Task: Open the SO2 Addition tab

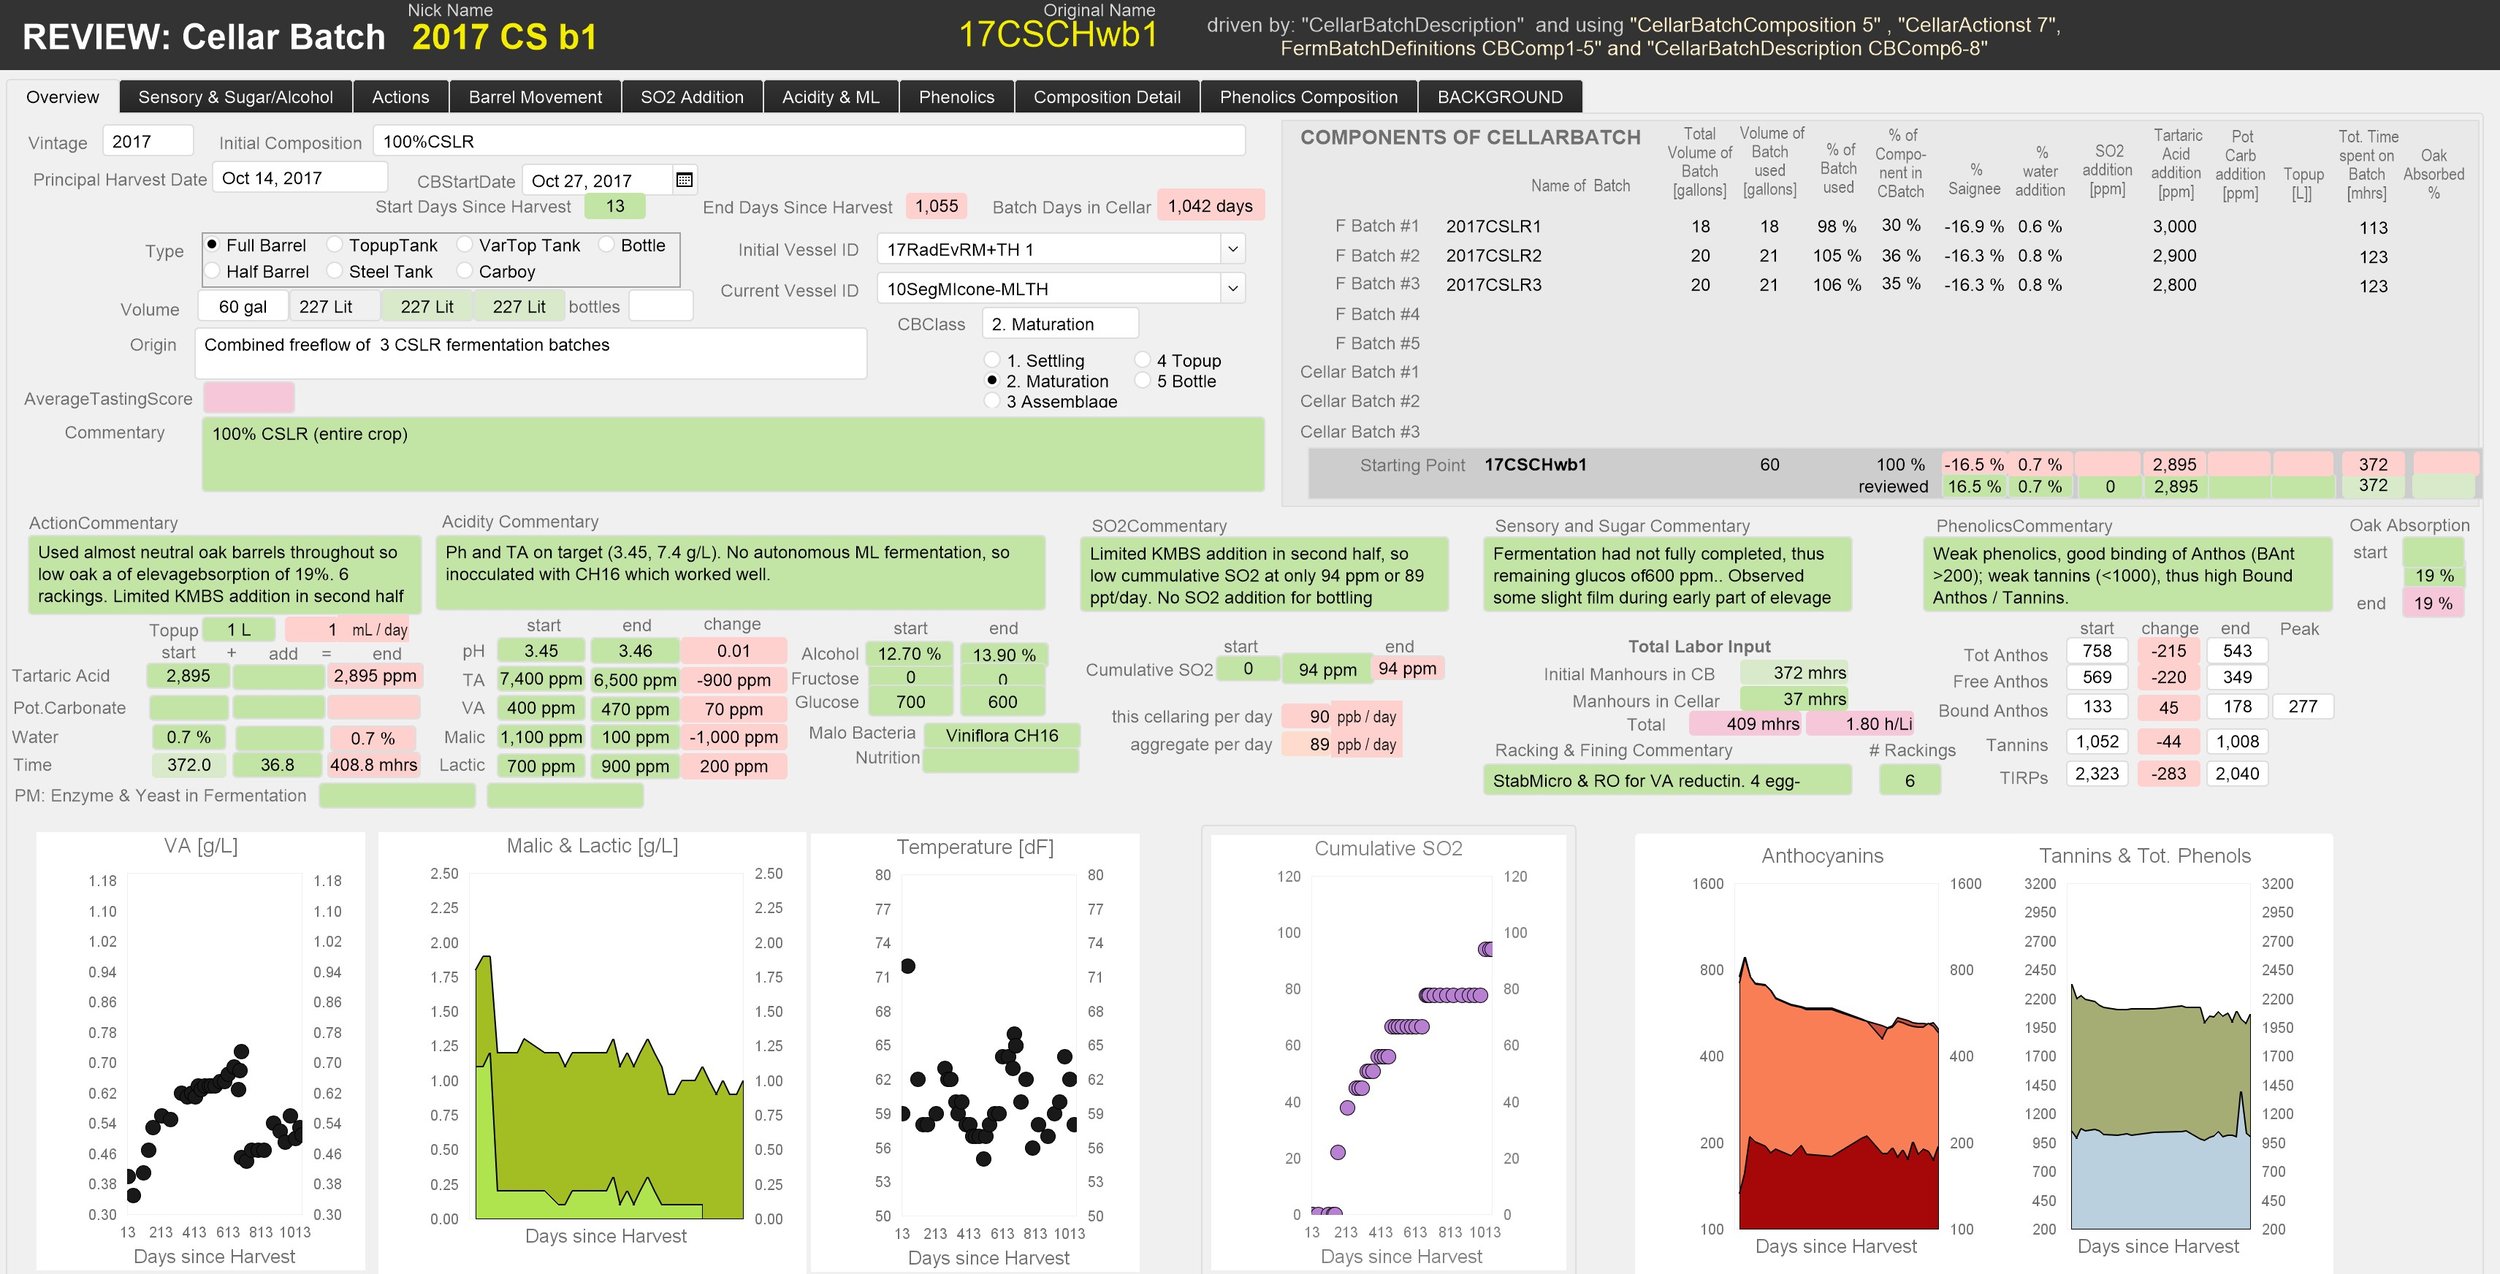Action: (x=692, y=97)
